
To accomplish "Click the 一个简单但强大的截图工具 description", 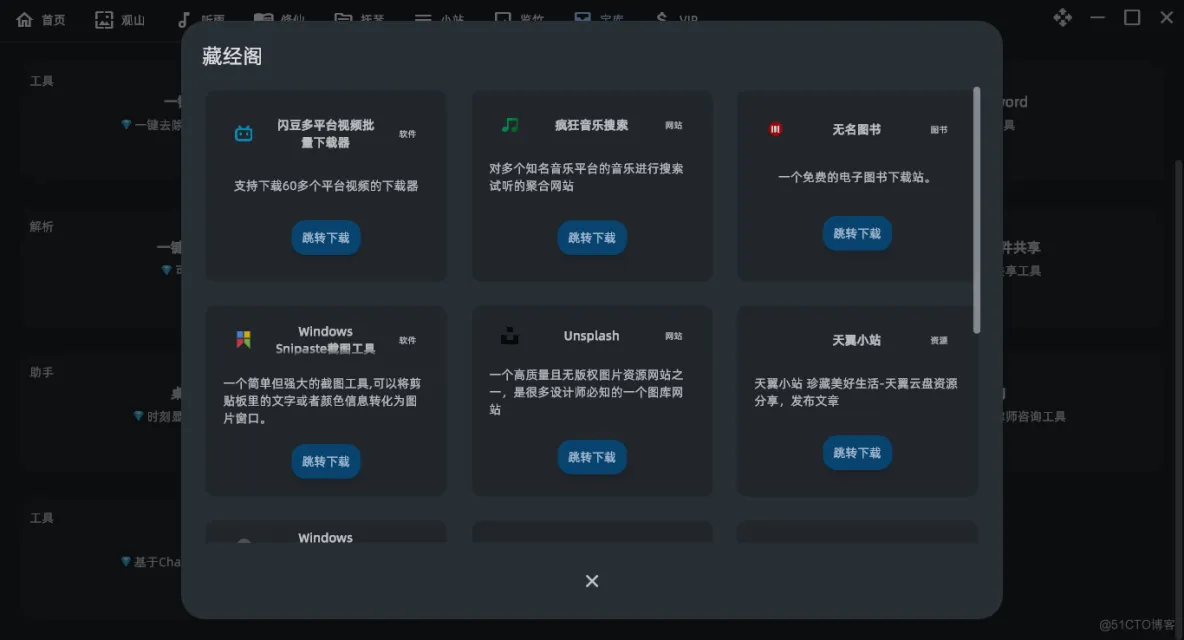I will click(322, 401).
